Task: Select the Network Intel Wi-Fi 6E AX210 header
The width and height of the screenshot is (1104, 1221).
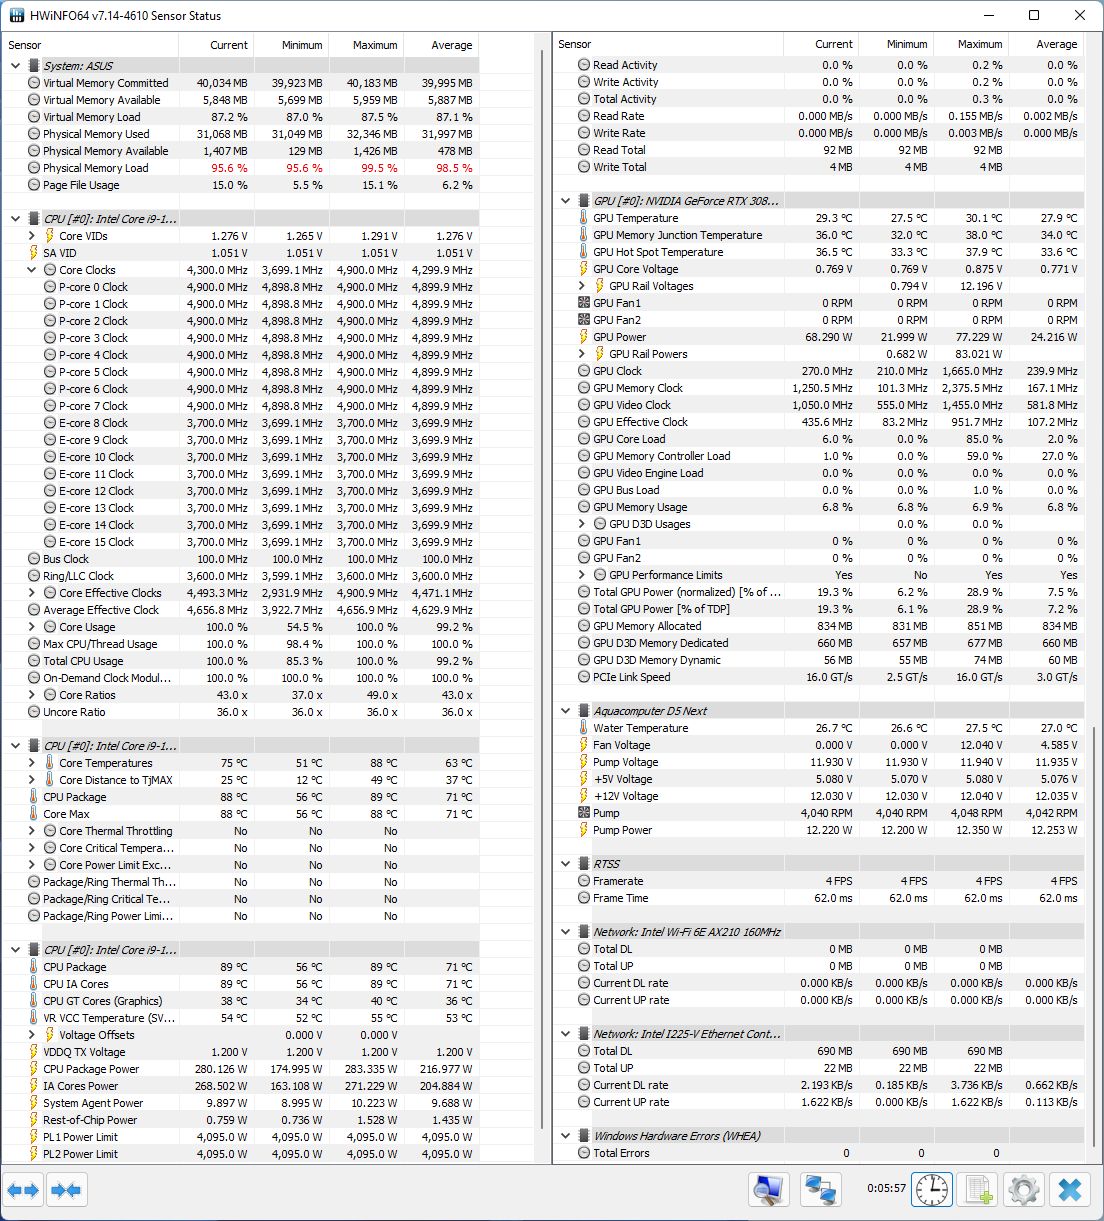Action: (x=819, y=932)
